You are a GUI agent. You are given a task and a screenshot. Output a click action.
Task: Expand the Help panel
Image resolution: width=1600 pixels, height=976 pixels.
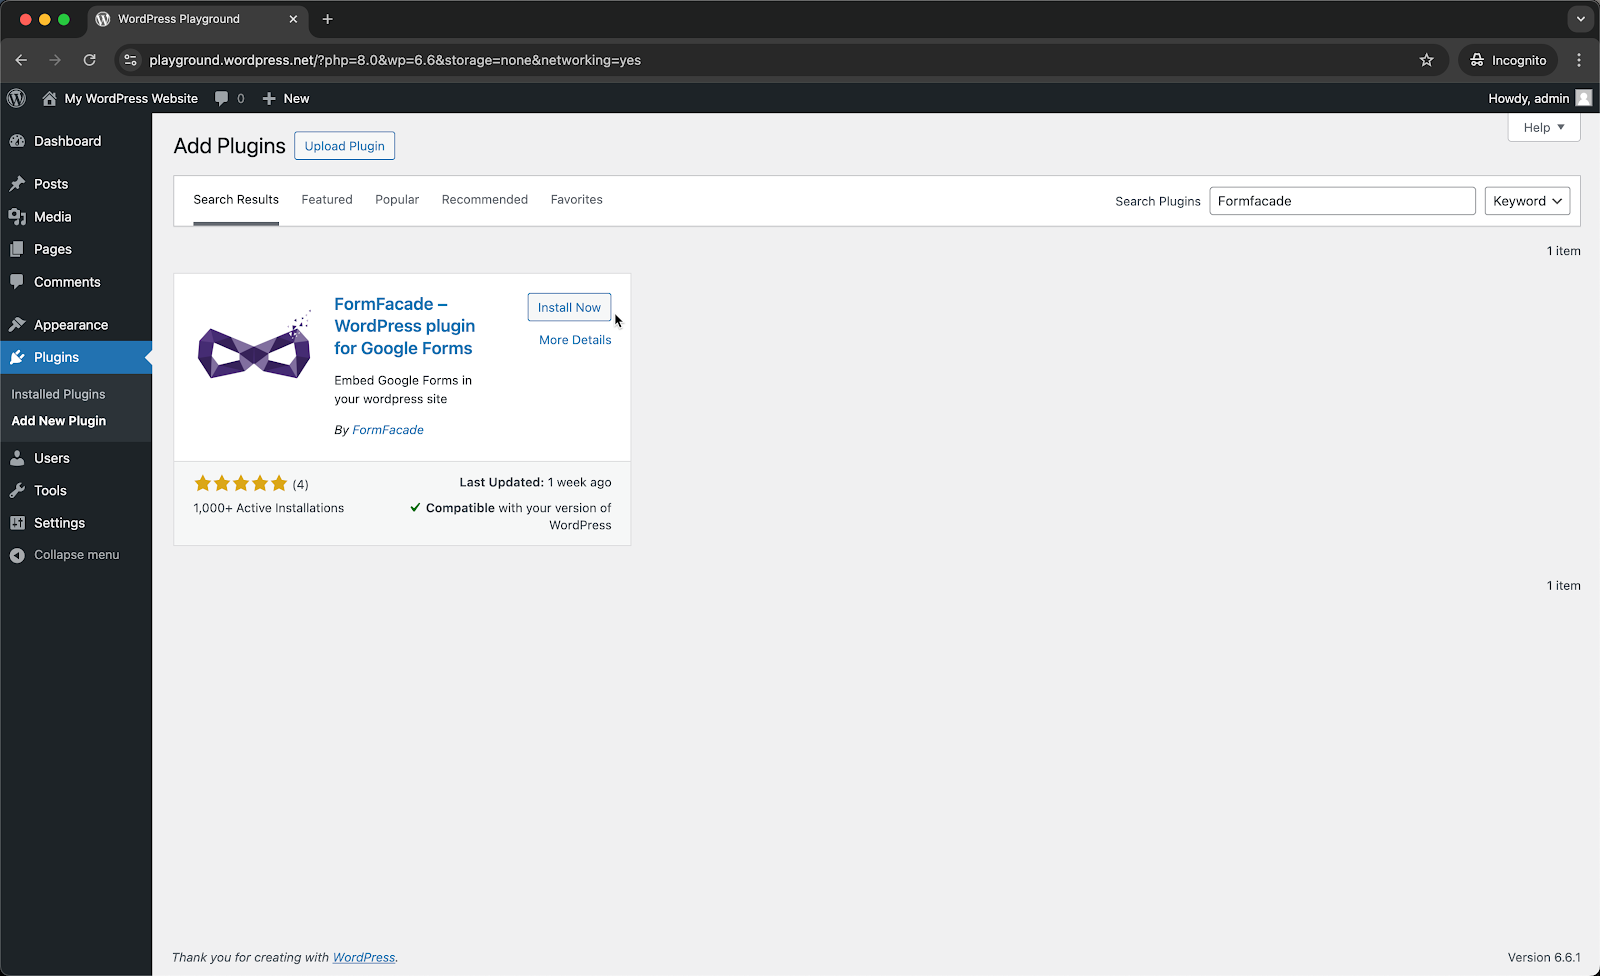pos(1543,127)
